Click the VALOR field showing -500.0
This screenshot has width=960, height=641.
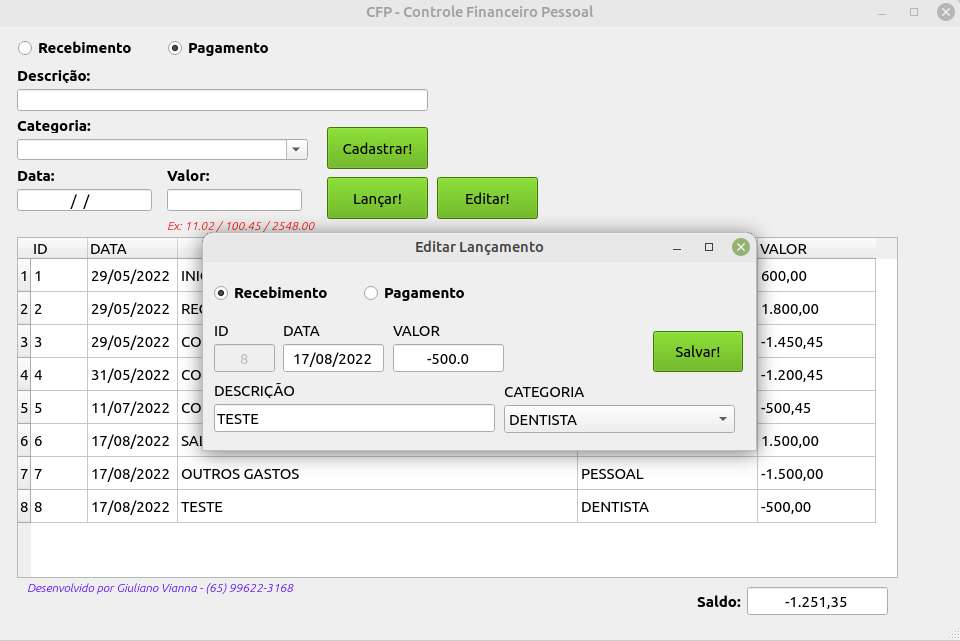pos(448,357)
